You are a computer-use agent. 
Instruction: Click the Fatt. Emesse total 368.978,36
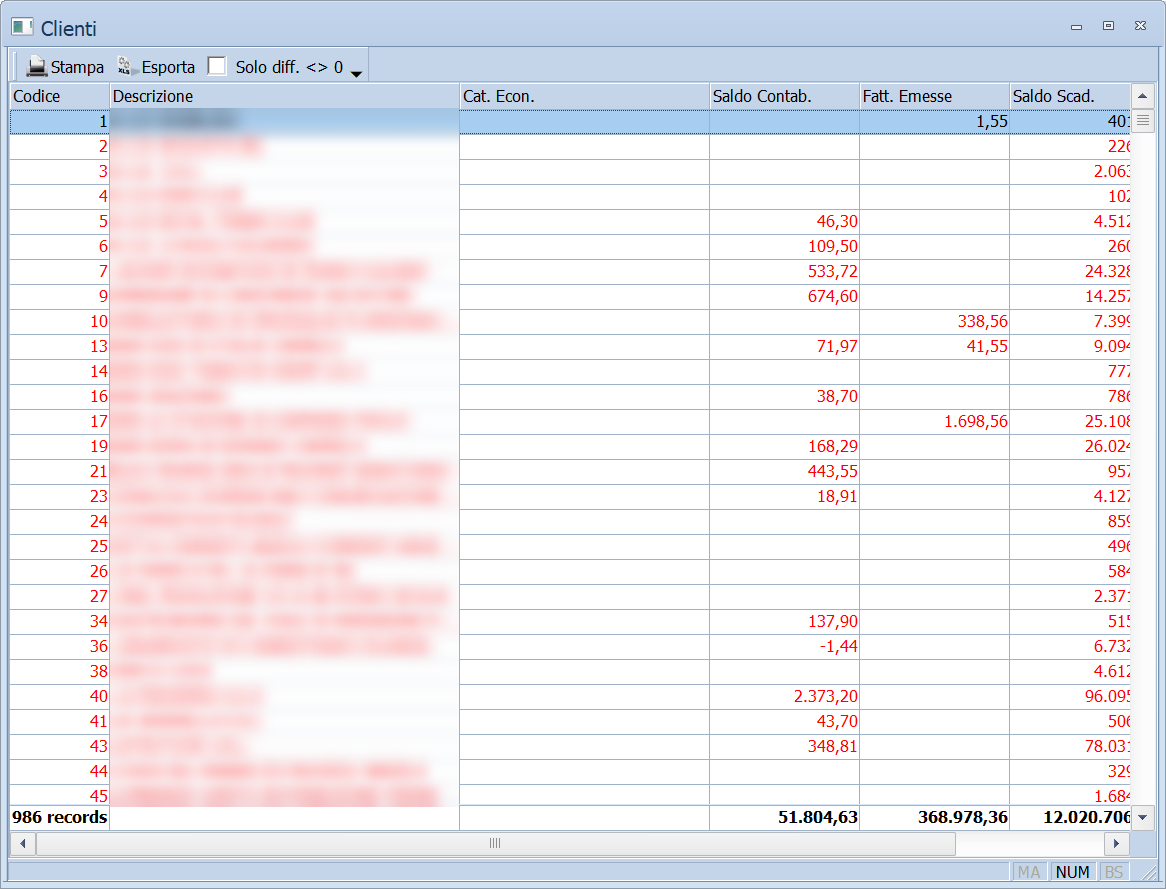(963, 818)
